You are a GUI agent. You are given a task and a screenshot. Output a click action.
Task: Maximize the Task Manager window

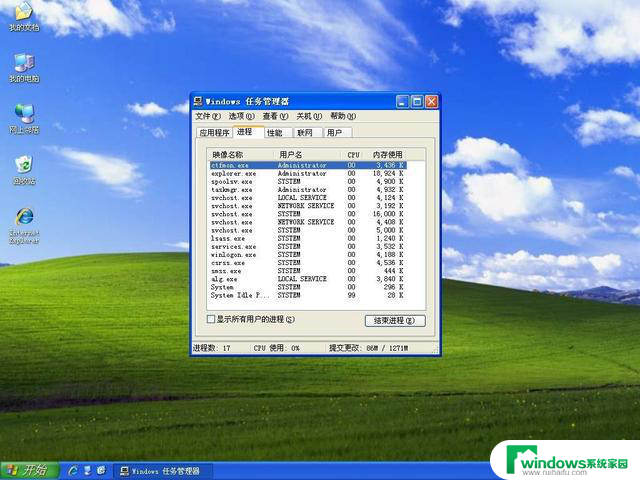417,102
